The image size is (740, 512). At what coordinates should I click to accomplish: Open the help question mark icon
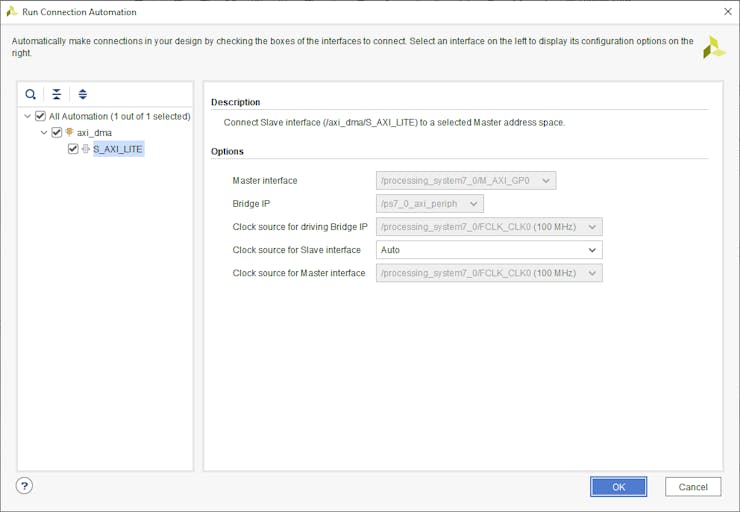click(x=25, y=486)
